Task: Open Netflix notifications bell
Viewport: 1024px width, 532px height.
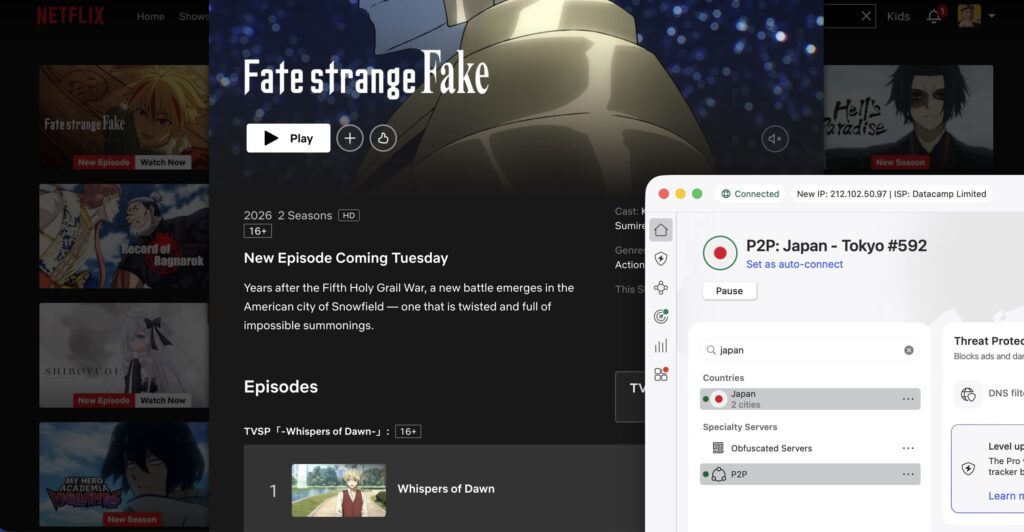Action: (934, 16)
